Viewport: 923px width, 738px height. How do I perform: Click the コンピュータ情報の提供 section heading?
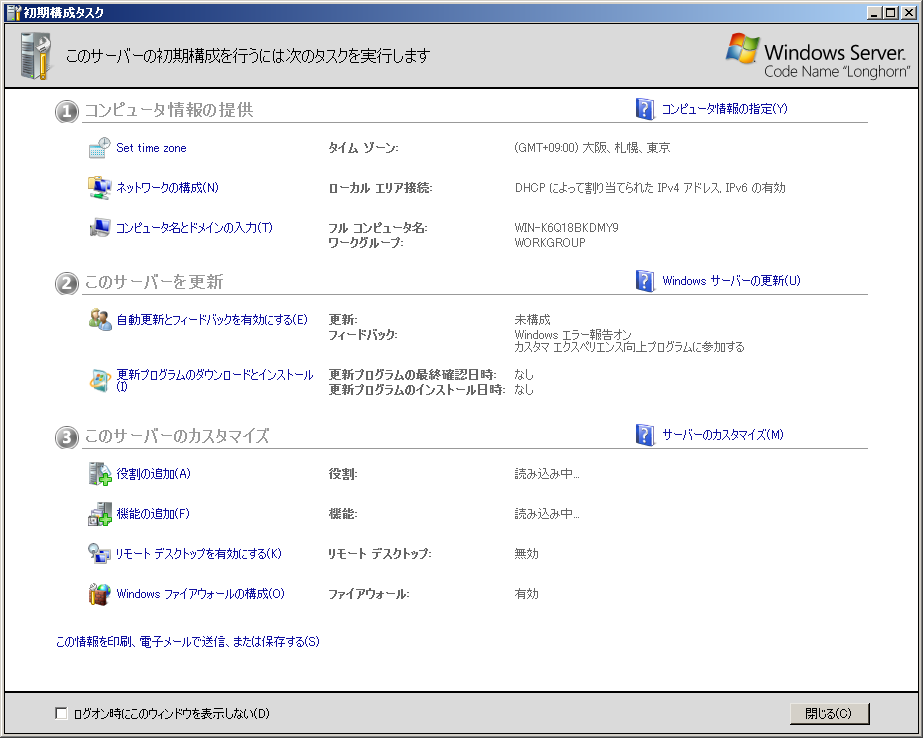169,110
